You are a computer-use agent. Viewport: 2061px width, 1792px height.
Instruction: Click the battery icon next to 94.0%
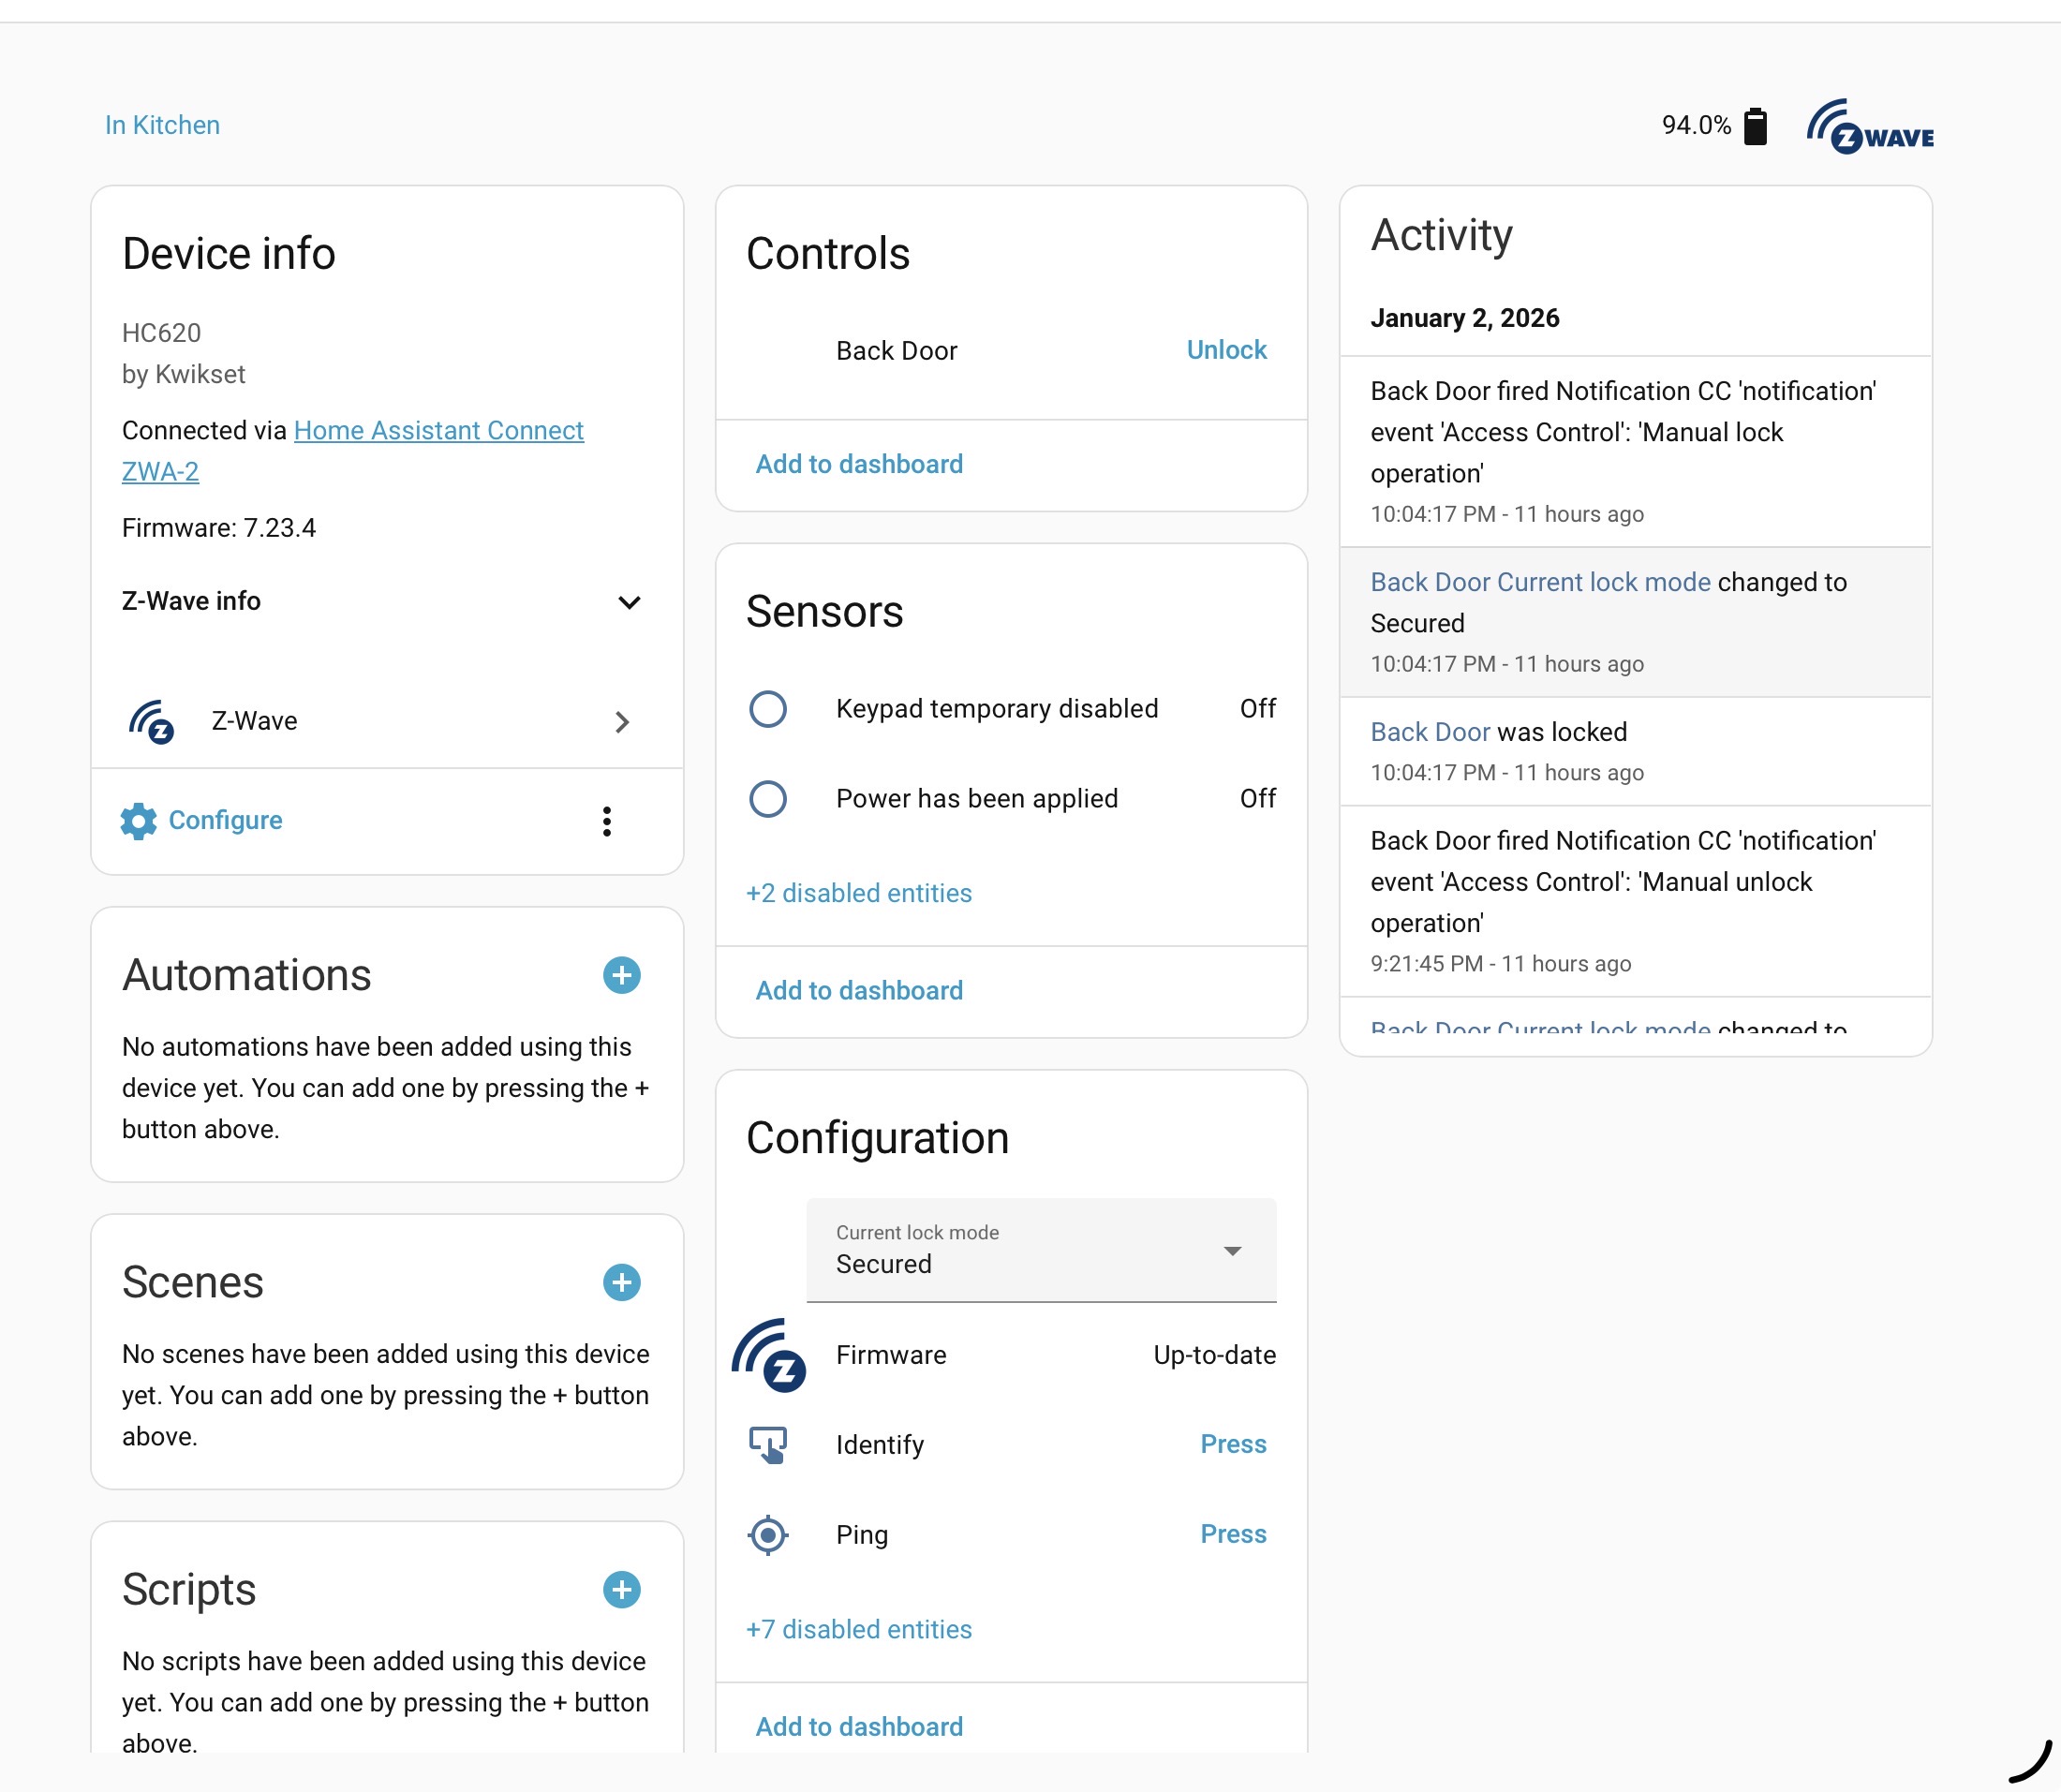[x=1755, y=127]
